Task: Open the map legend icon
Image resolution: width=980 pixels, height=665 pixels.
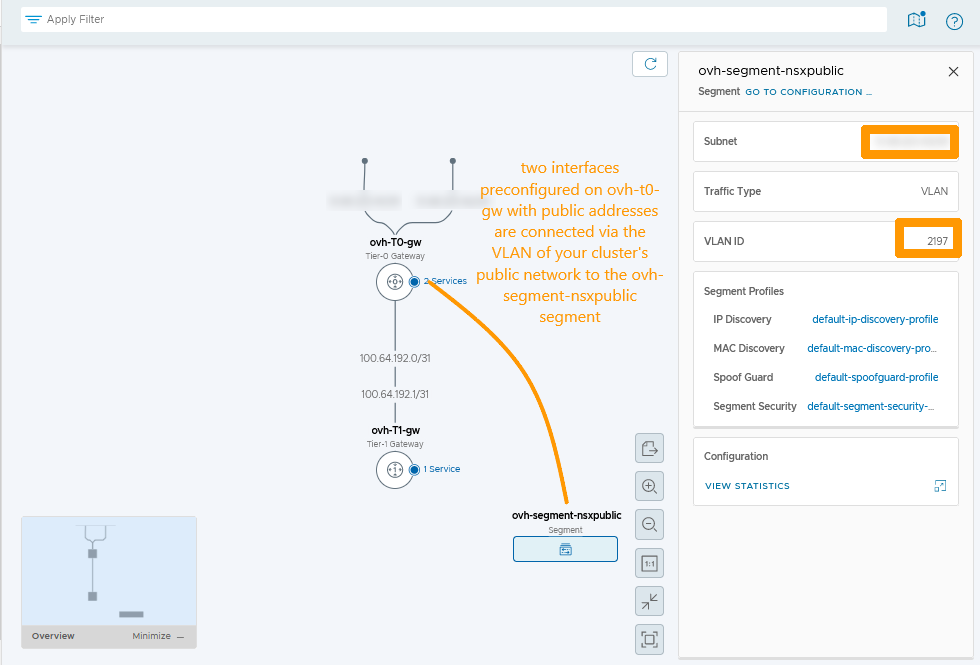Action: coord(916,21)
